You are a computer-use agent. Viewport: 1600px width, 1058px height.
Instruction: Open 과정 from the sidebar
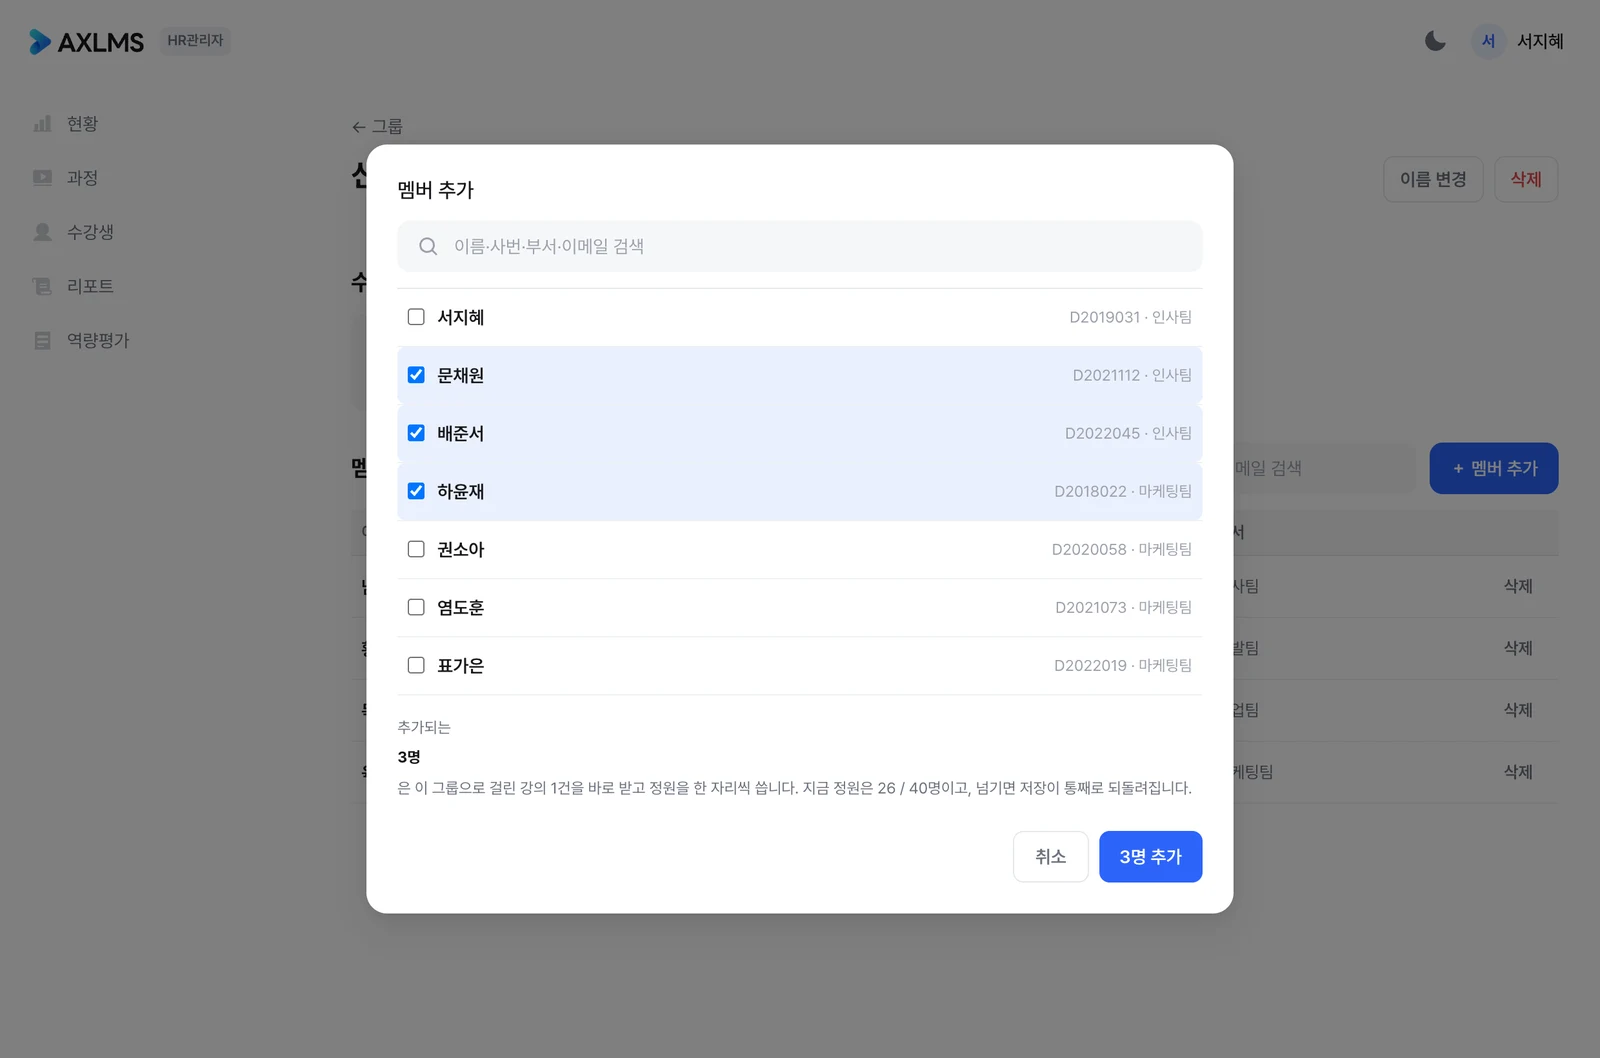point(82,178)
